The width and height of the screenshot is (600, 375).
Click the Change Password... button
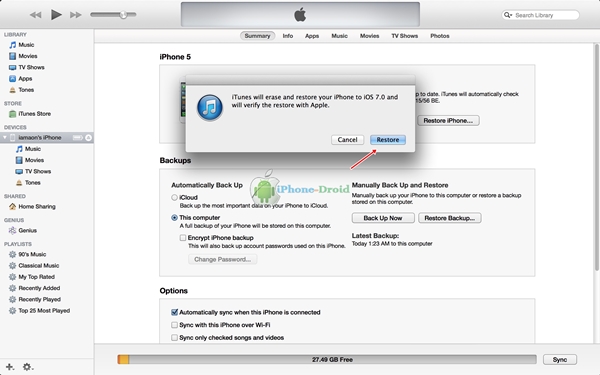222,259
